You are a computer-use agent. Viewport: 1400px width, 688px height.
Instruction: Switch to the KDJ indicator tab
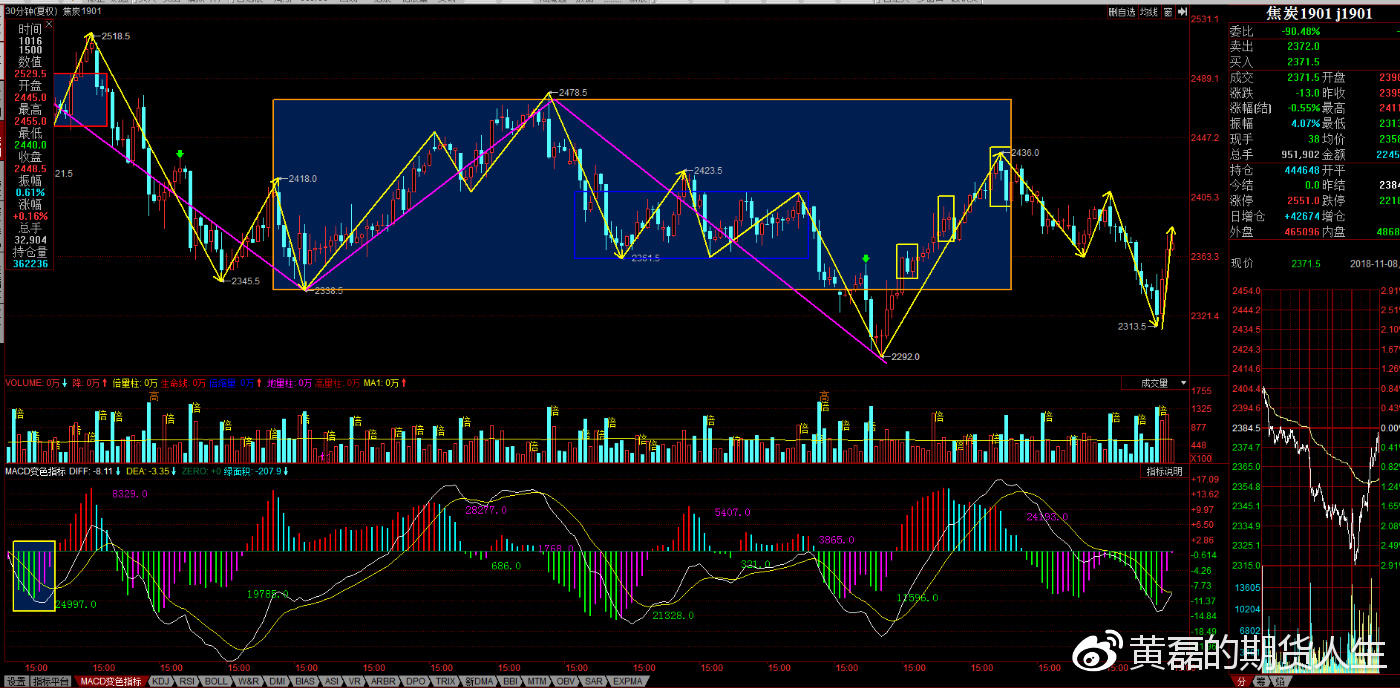[160, 681]
